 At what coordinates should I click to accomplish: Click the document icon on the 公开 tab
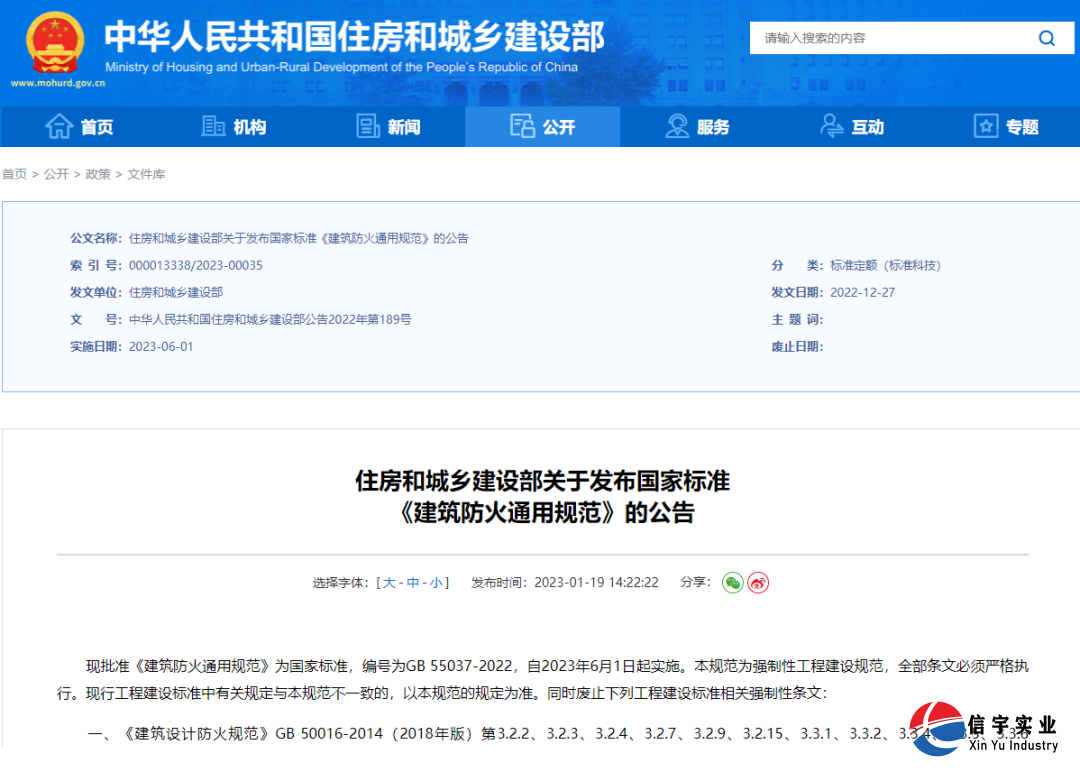522,126
